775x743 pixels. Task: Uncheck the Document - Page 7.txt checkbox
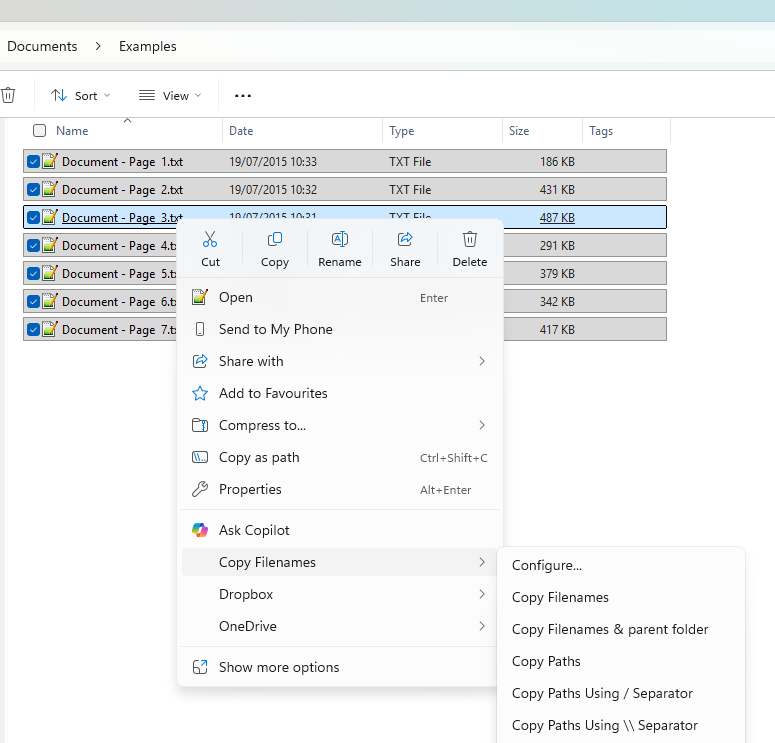pos(33,329)
